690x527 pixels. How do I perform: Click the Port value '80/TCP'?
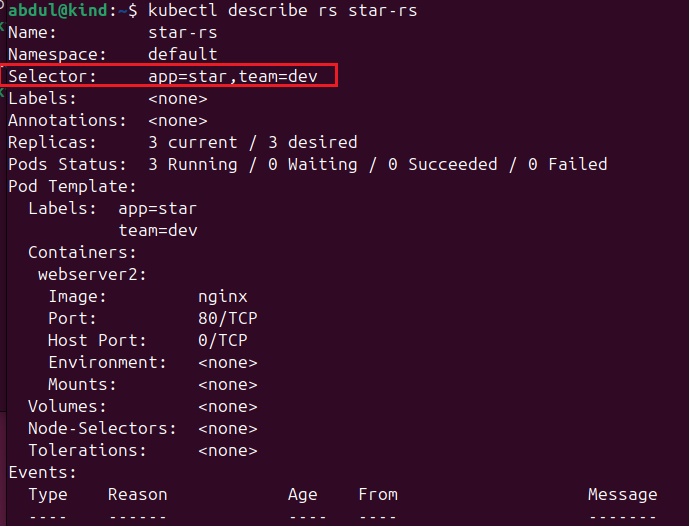point(227,318)
